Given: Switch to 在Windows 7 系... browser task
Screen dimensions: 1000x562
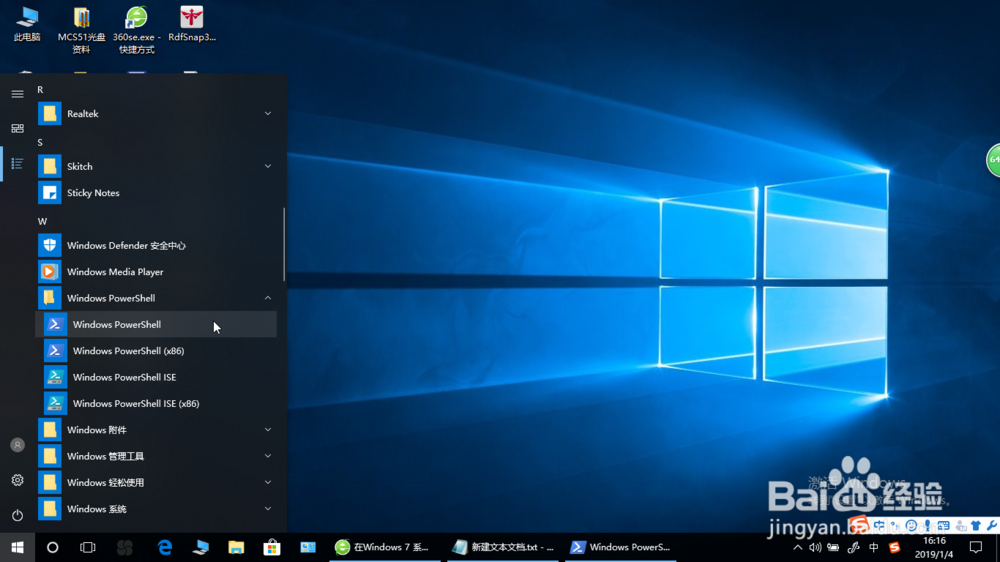Looking at the screenshot, I should [385, 547].
